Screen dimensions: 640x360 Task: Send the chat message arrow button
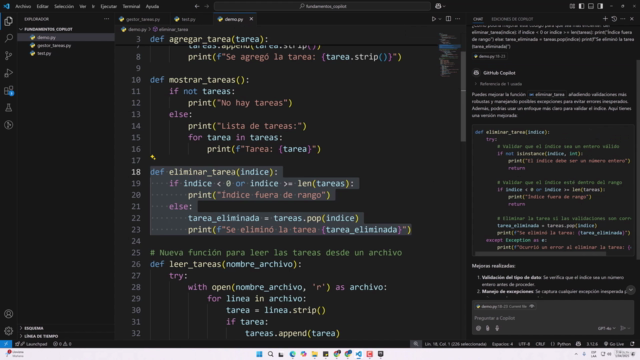coord(622,328)
